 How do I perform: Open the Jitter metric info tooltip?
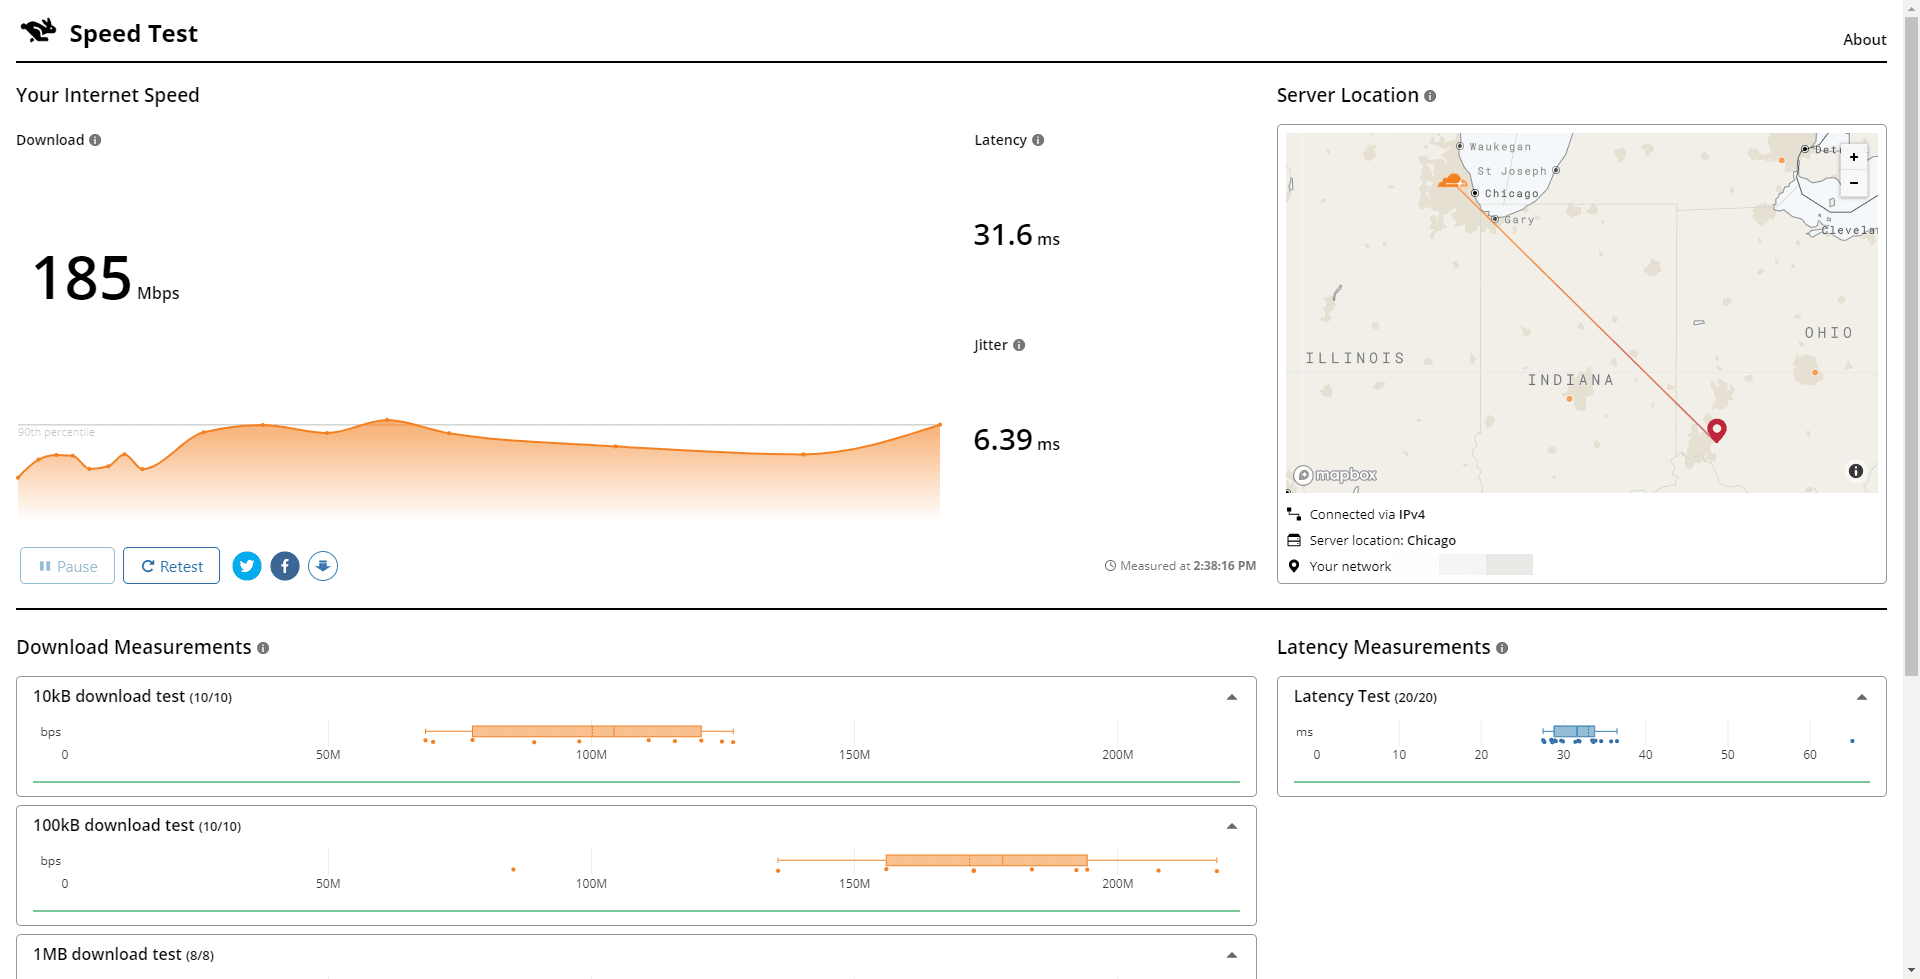coord(1019,344)
